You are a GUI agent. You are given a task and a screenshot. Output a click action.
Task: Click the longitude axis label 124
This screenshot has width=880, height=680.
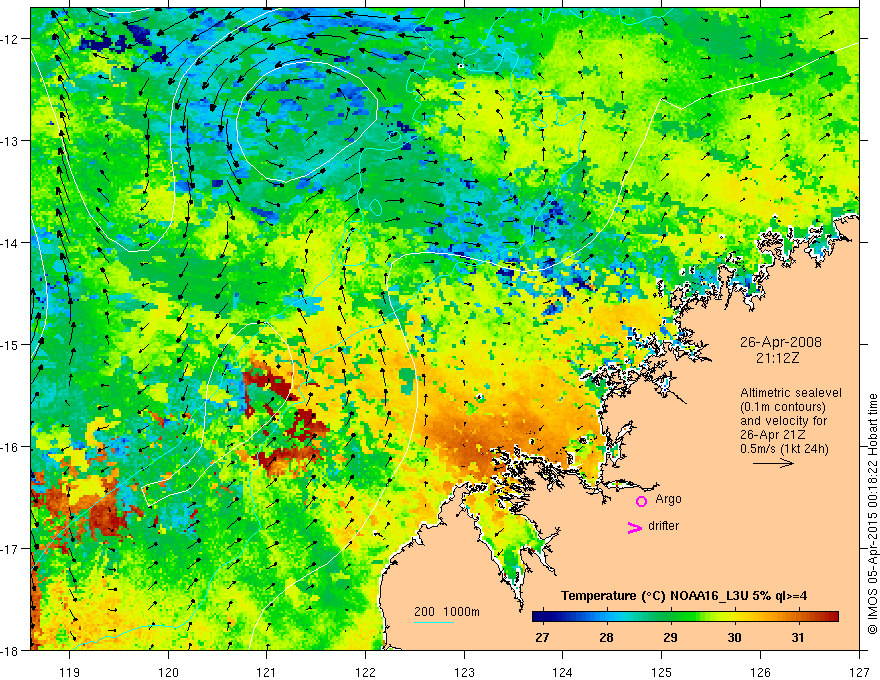point(563,672)
